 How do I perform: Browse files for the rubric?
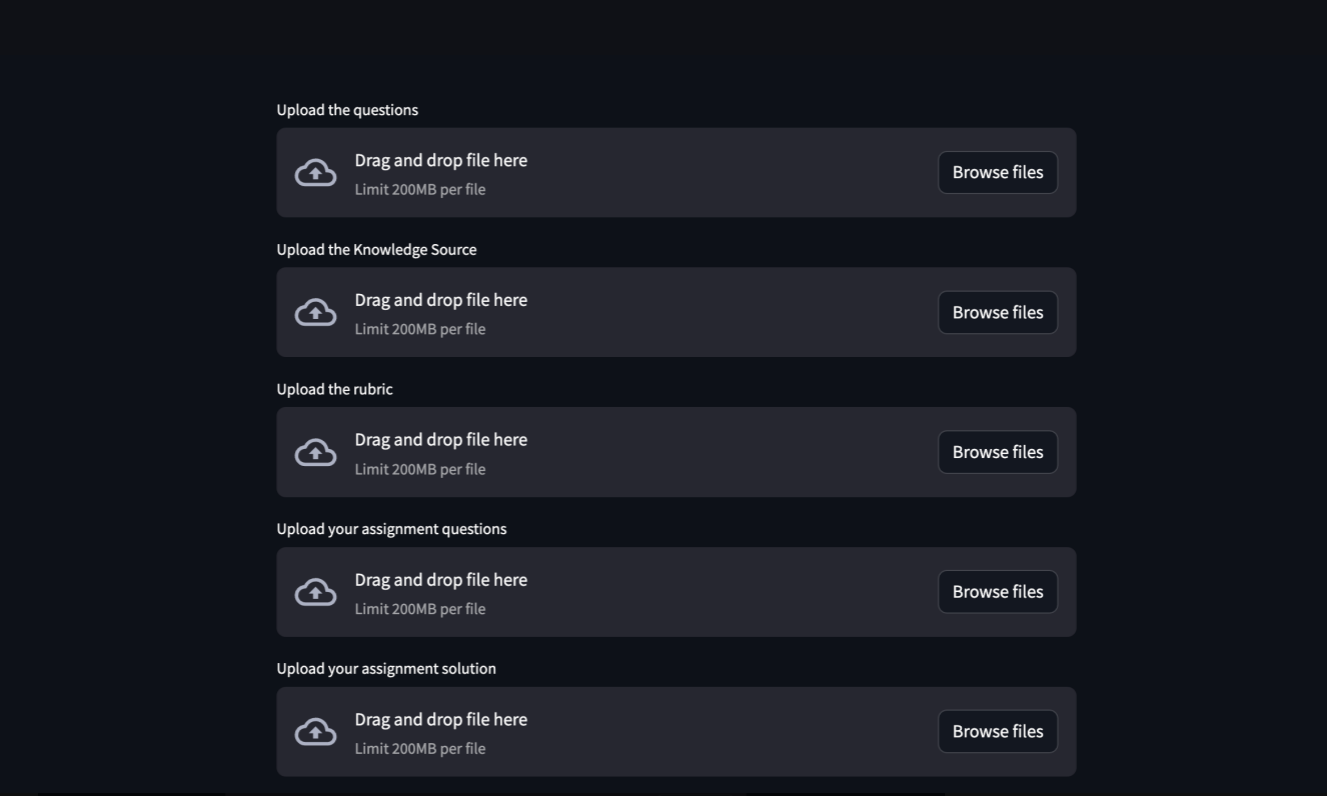[x=998, y=452]
